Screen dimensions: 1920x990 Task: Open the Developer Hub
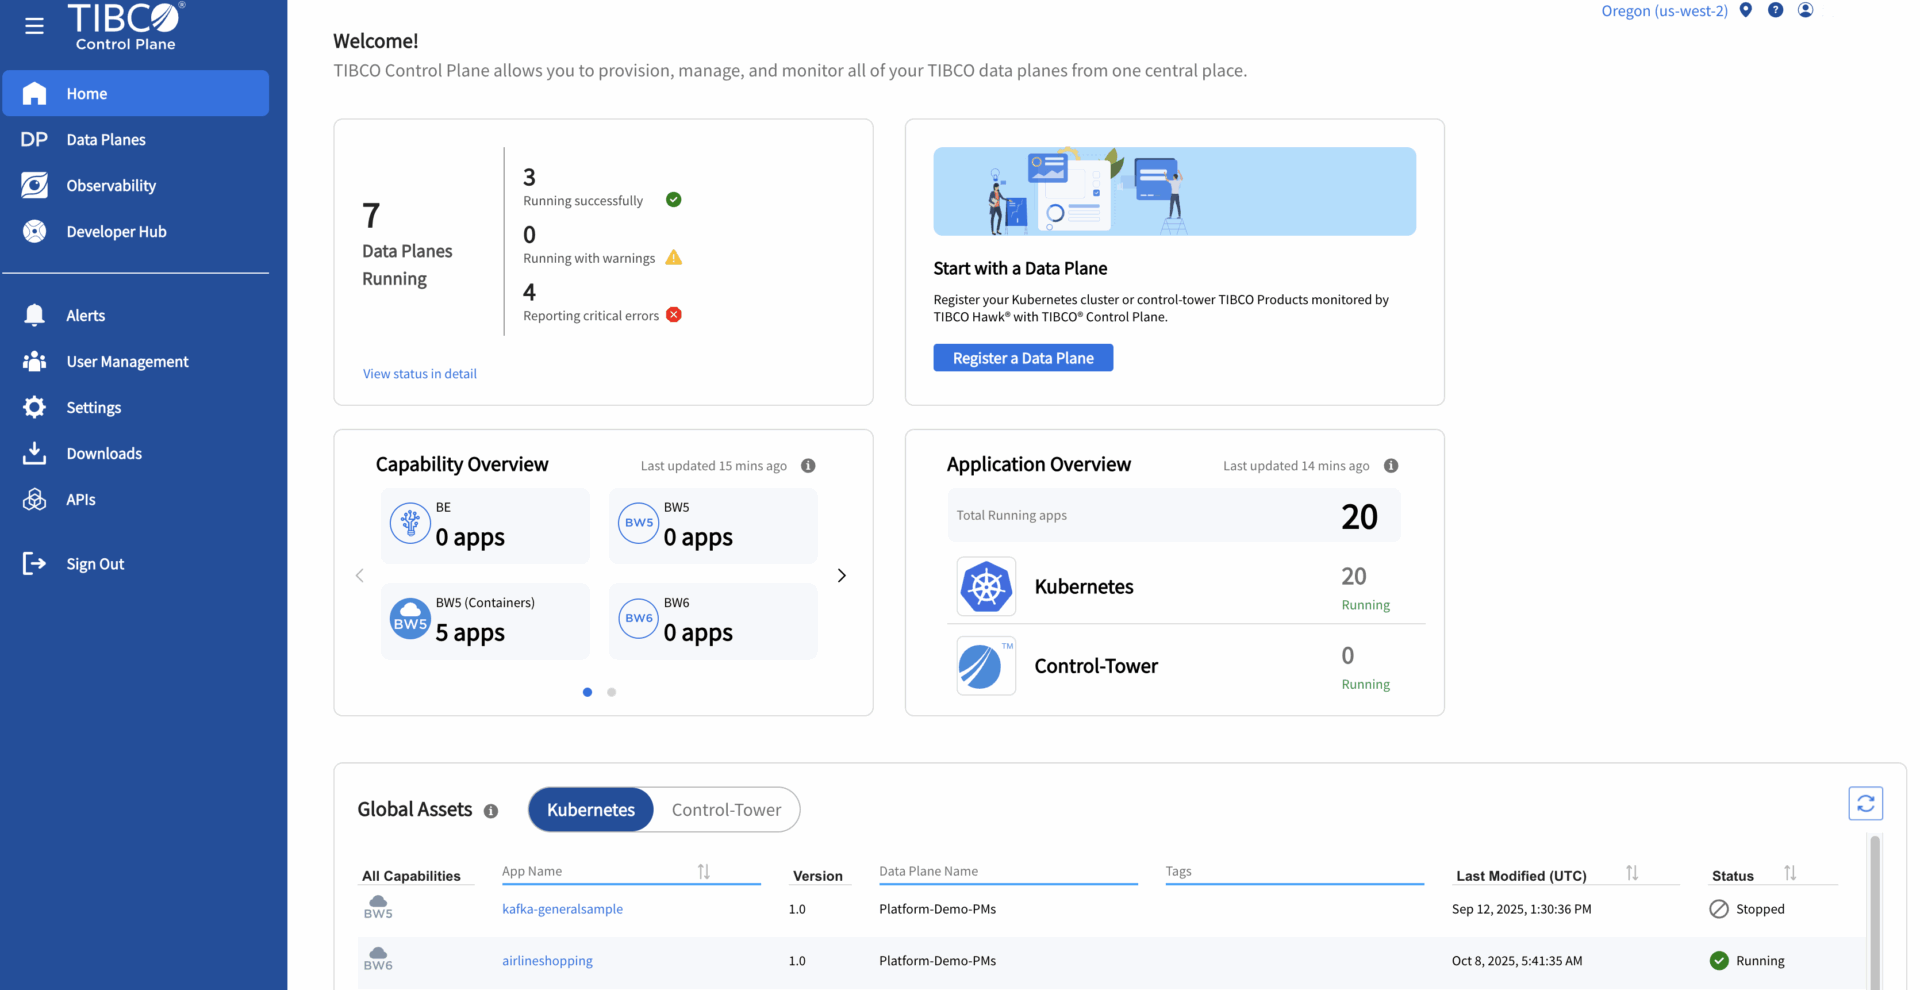click(x=116, y=231)
